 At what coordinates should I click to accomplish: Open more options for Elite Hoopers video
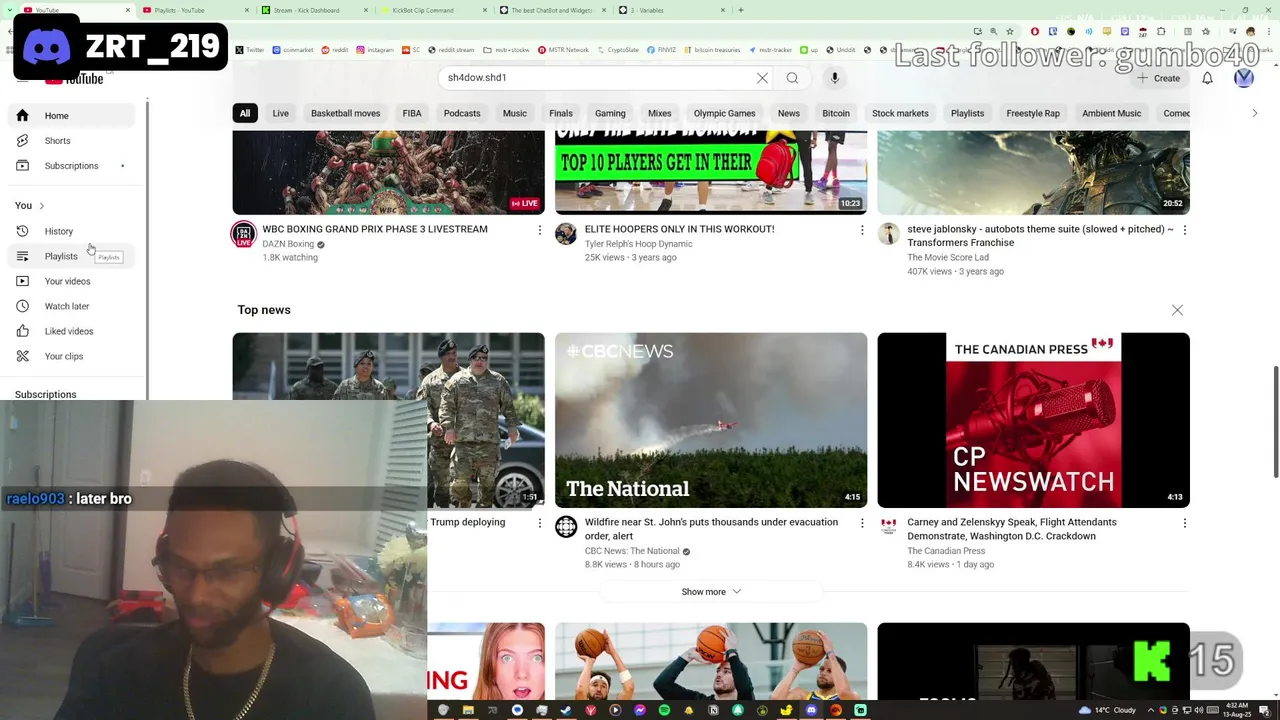coord(862,230)
